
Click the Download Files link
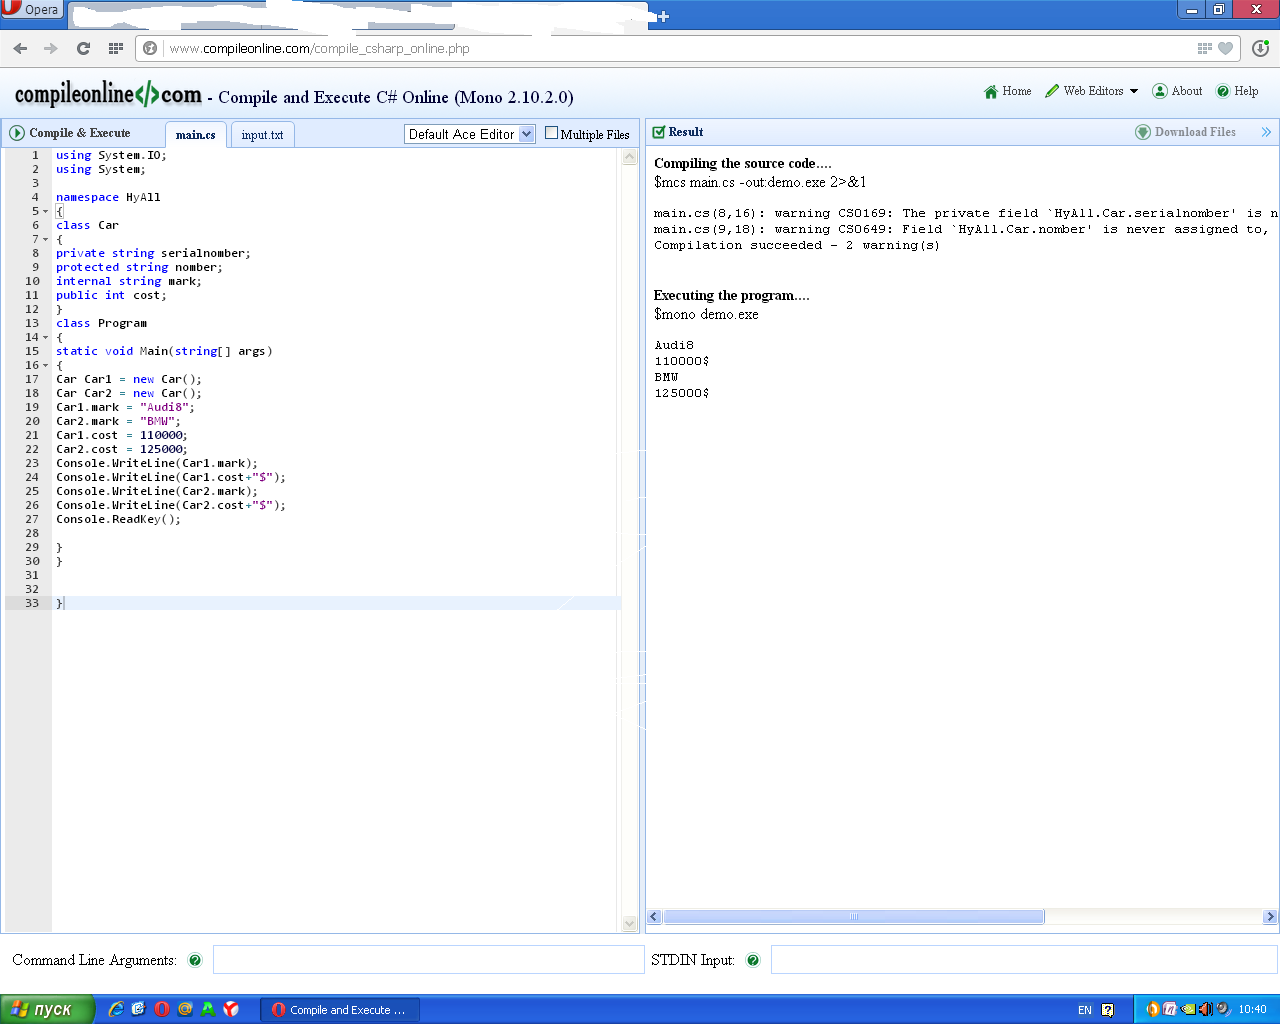click(1195, 132)
